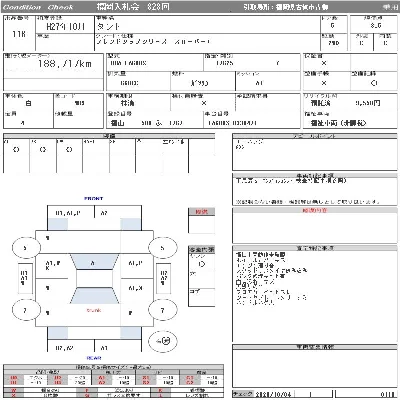The height and width of the screenshot is (400, 400).
Task: Click the shaded windshield area marked A
Action: coord(94,262)
